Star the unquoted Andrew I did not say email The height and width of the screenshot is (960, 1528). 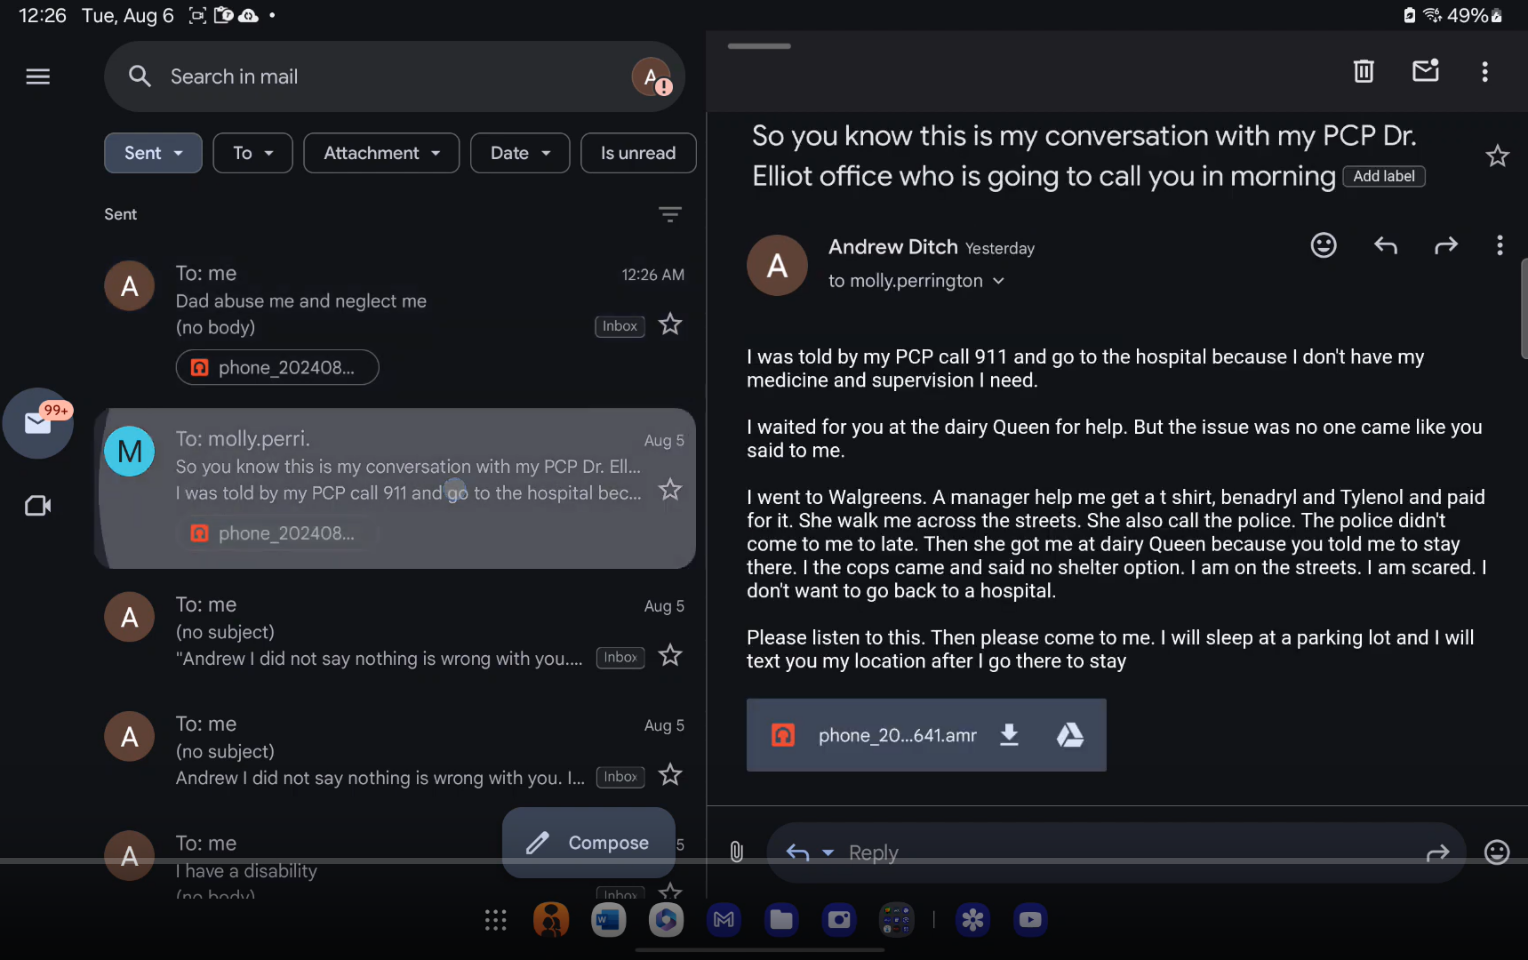click(670, 775)
